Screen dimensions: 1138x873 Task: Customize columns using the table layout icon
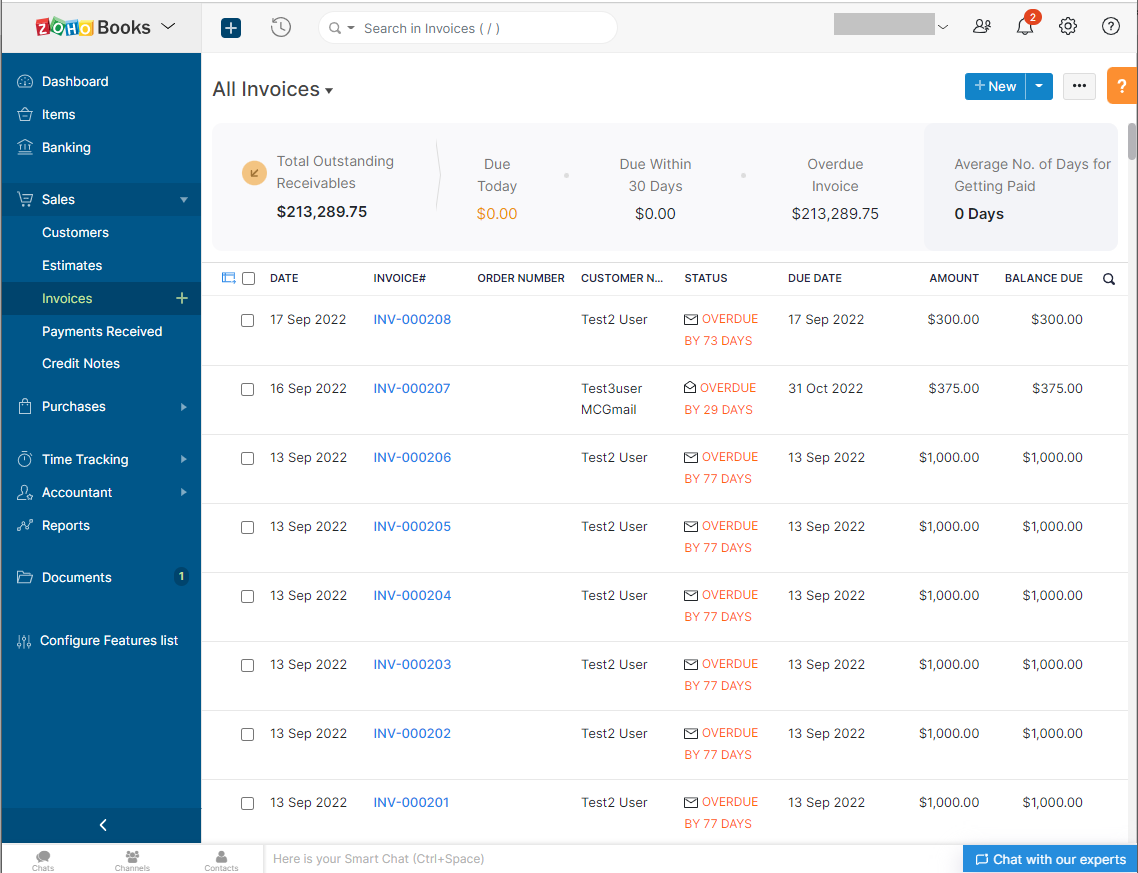(228, 278)
